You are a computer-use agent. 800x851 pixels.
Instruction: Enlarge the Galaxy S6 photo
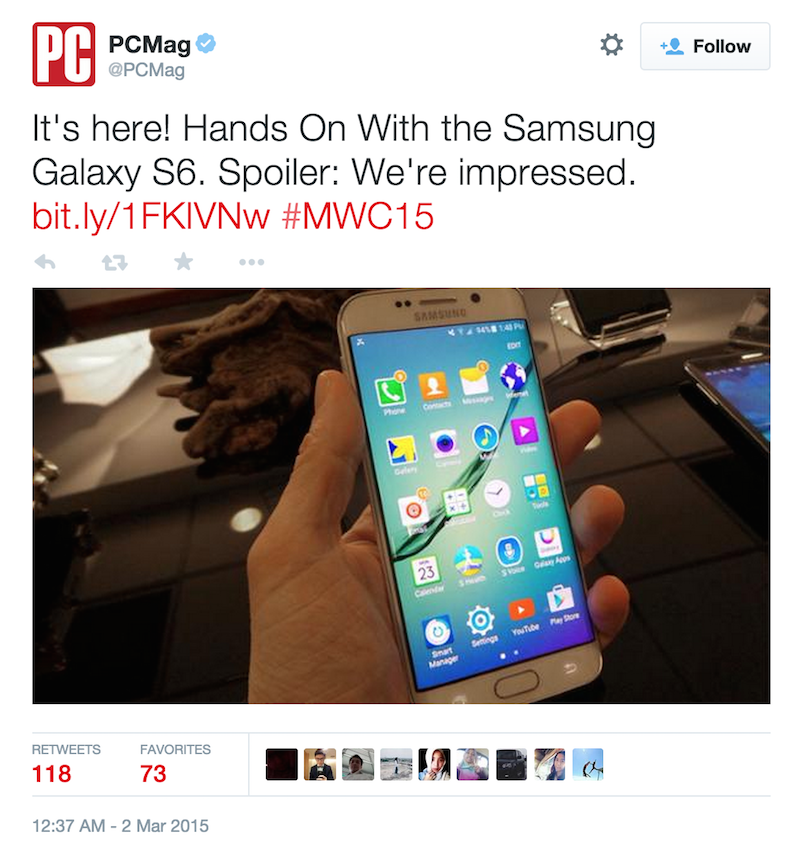coord(401,496)
